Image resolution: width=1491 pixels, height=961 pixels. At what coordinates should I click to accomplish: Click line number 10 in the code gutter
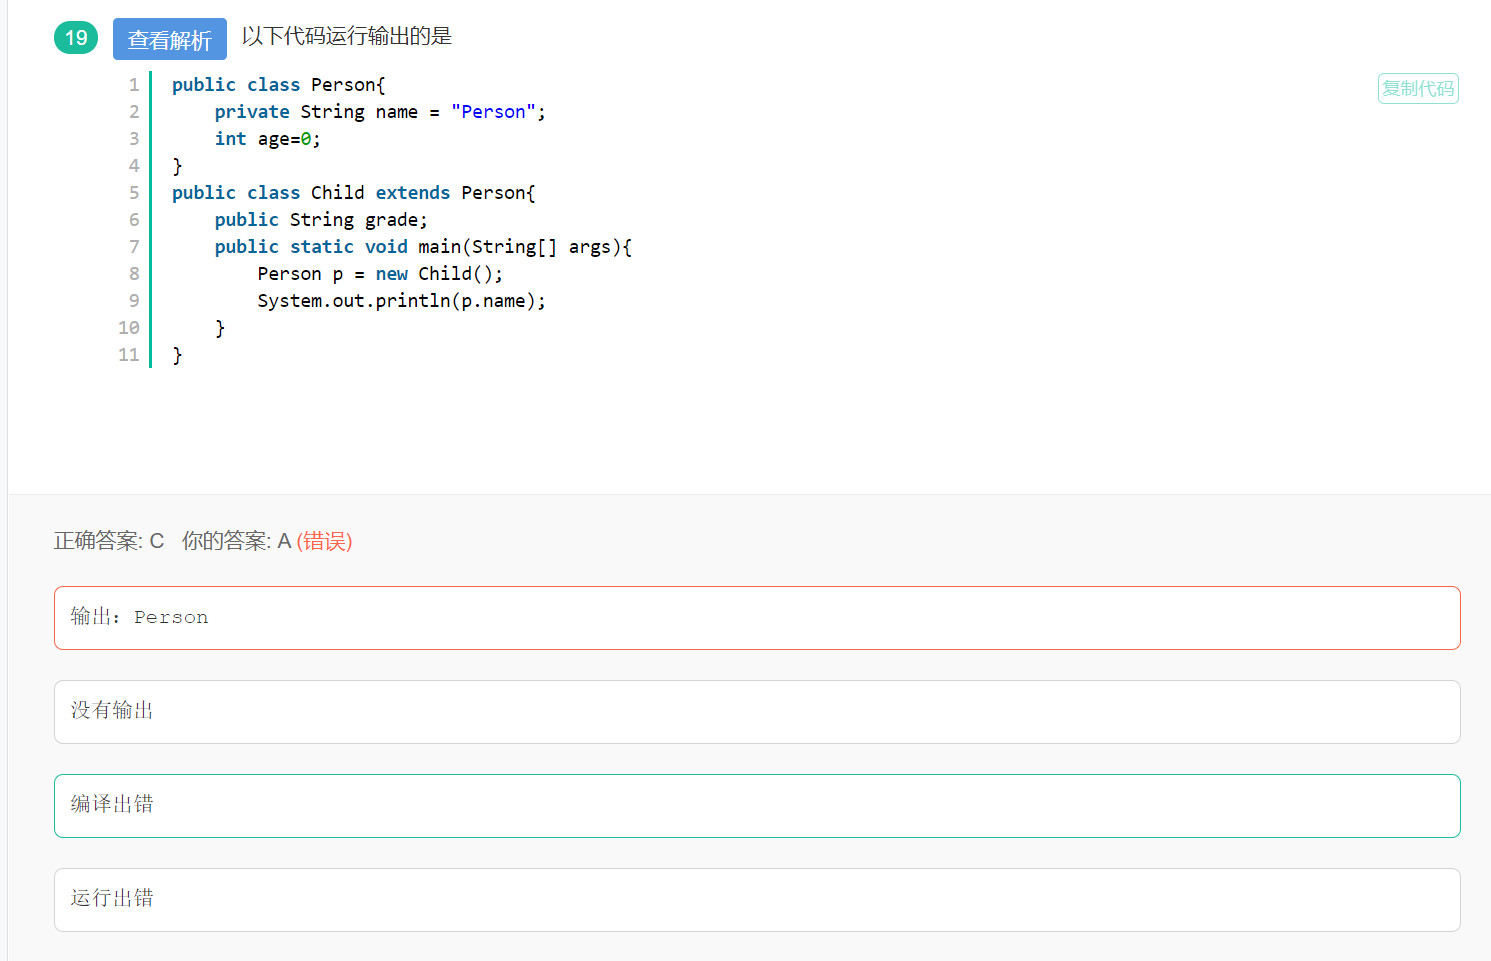coord(129,328)
